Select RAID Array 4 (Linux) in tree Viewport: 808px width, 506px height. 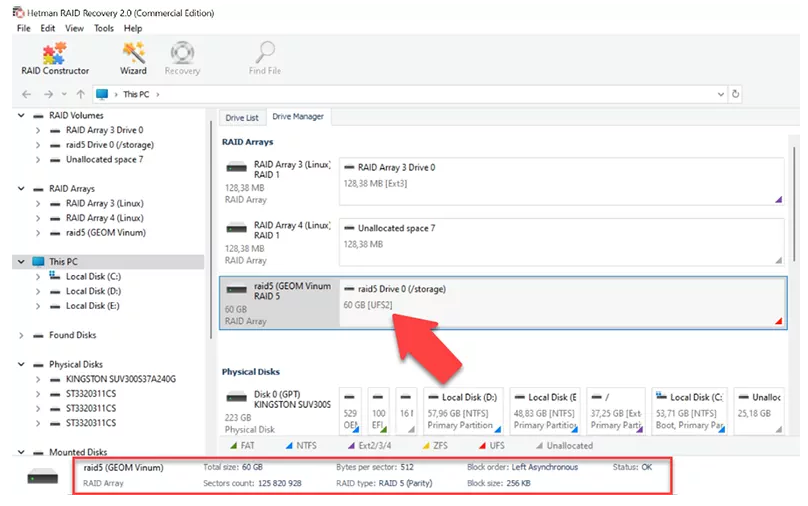coord(105,218)
